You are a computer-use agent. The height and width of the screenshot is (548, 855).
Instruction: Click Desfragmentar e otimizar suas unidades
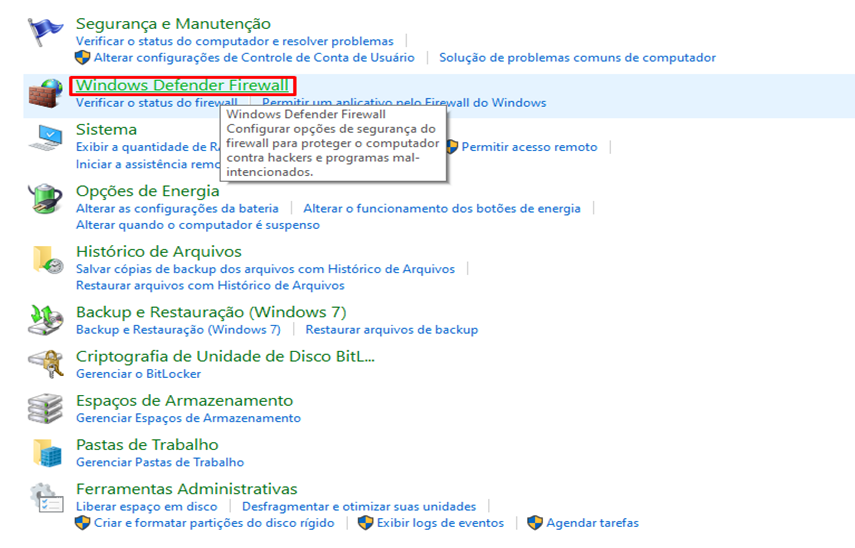tap(359, 507)
